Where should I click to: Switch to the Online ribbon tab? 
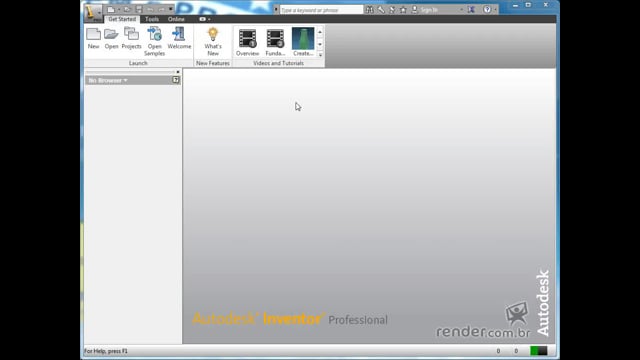coord(176,19)
